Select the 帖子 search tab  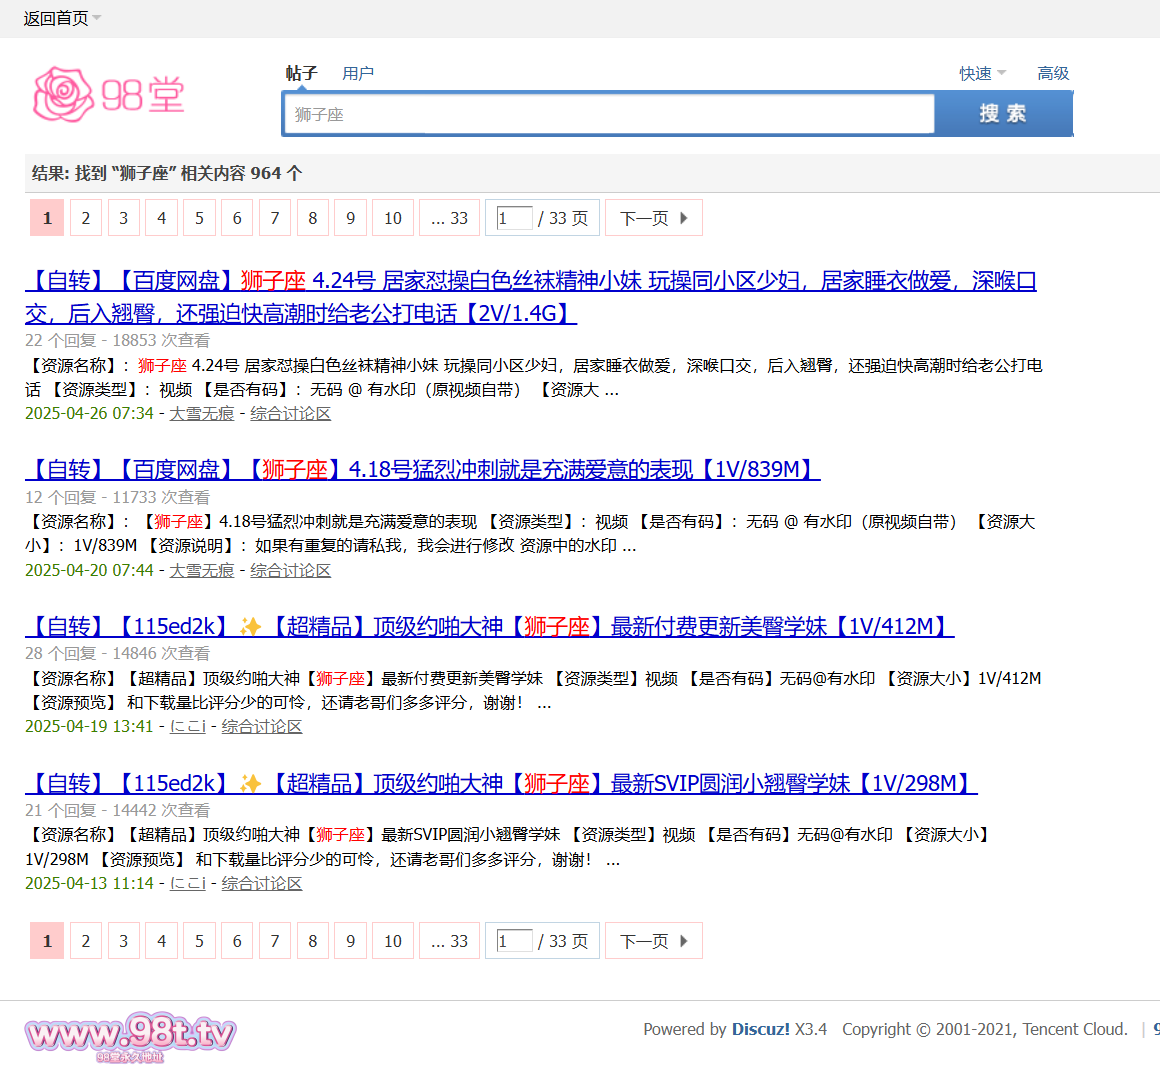tap(301, 73)
